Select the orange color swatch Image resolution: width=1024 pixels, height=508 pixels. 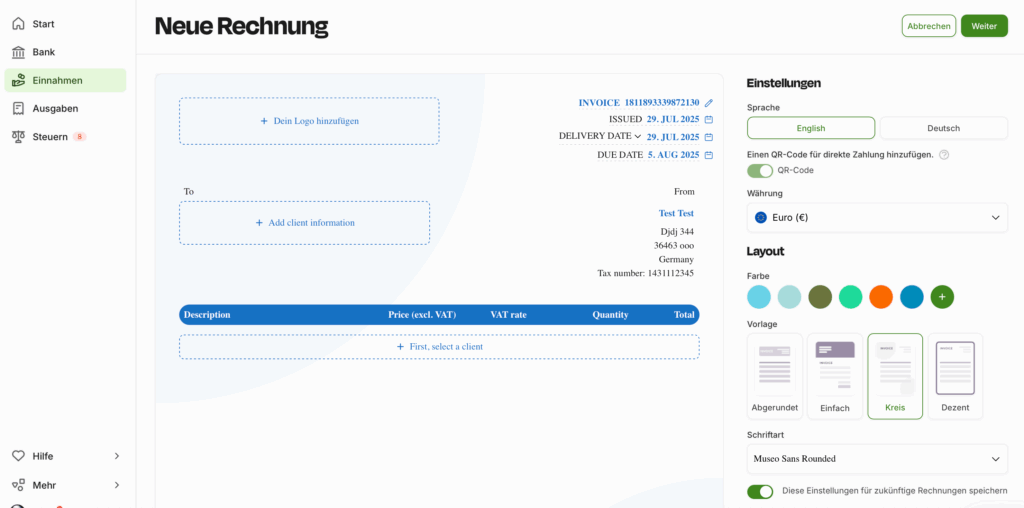[881, 297]
